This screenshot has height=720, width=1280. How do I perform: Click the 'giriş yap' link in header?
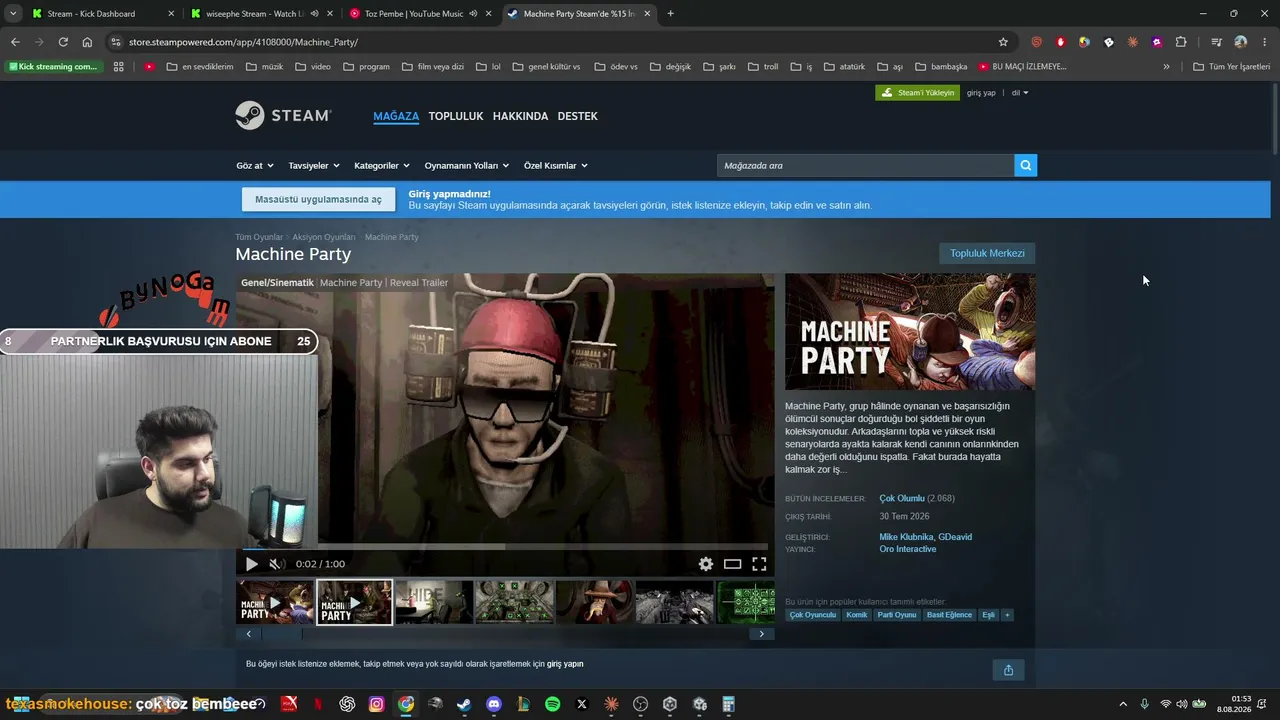(981, 93)
